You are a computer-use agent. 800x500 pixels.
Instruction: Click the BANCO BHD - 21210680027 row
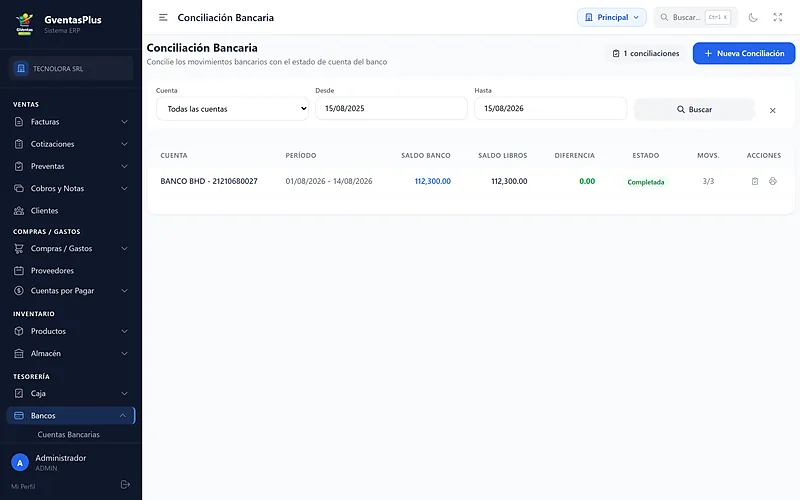[470, 181]
